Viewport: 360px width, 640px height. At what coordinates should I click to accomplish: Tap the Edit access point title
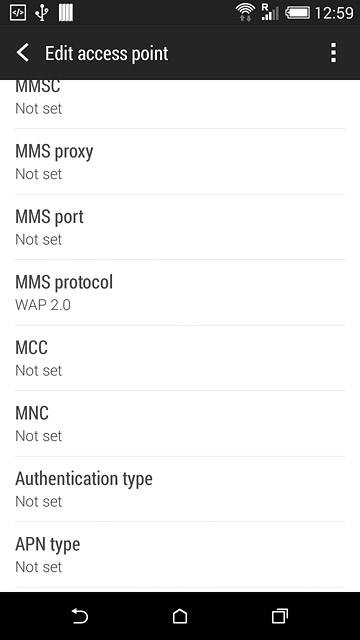pyautogui.click(x=107, y=53)
